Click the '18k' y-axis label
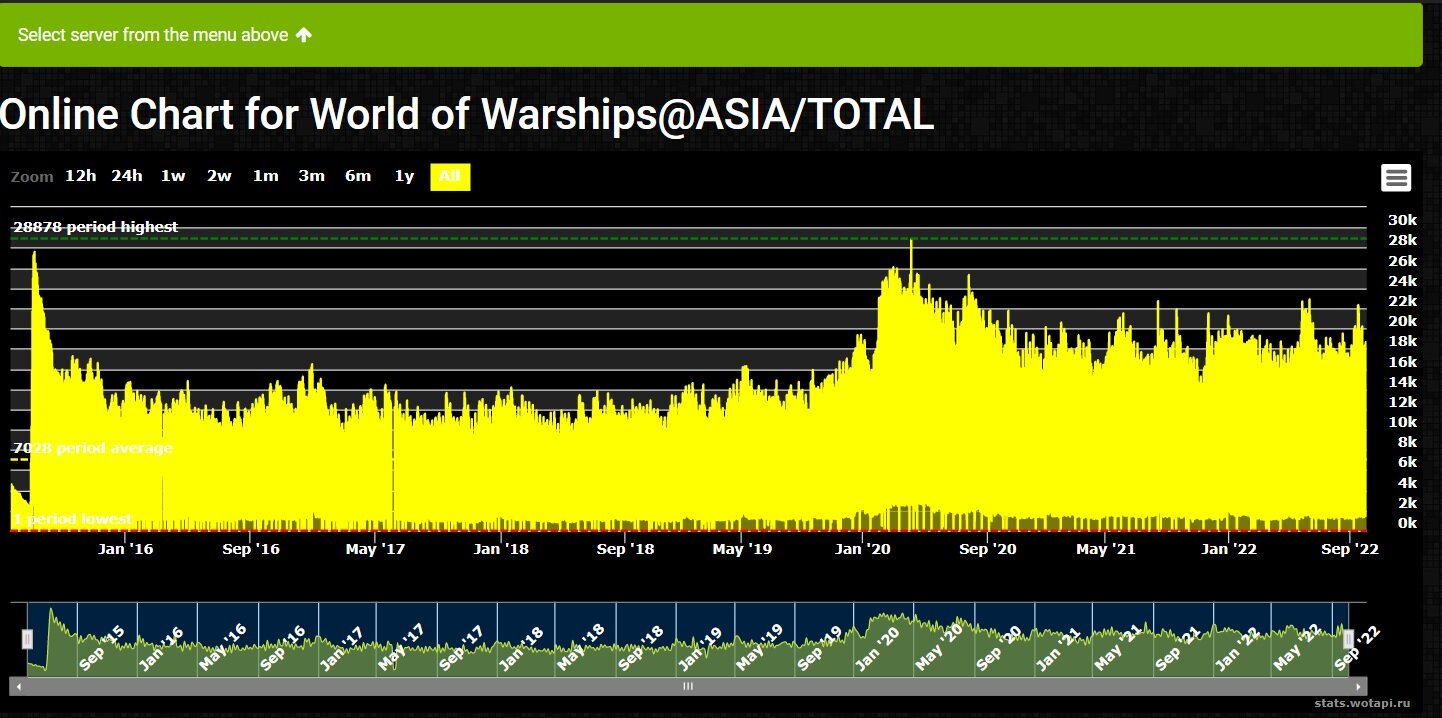Screen dimensions: 1442x718 tap(1403, 341)
